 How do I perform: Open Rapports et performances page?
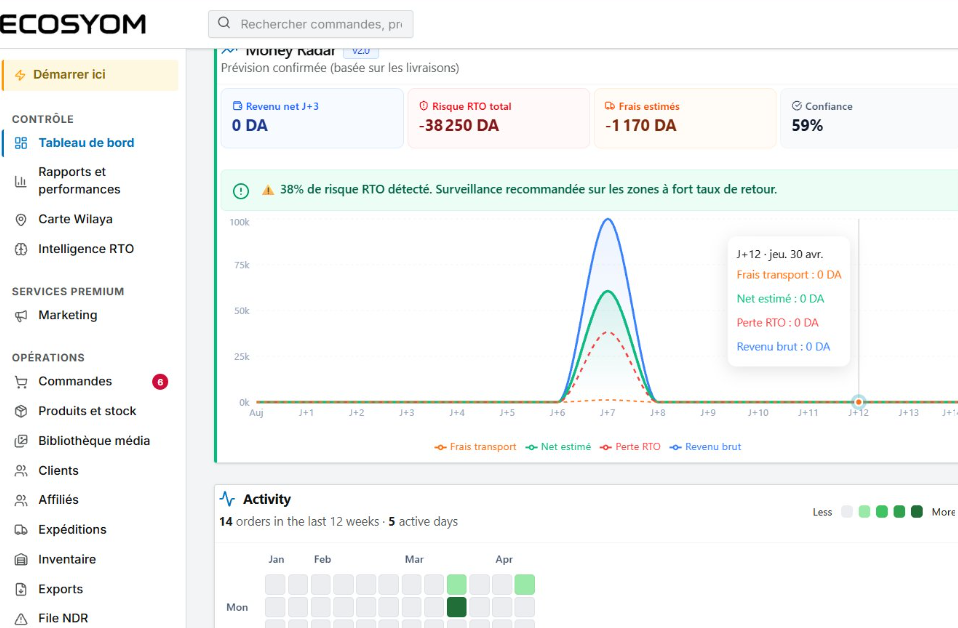(x=90, y=181)
